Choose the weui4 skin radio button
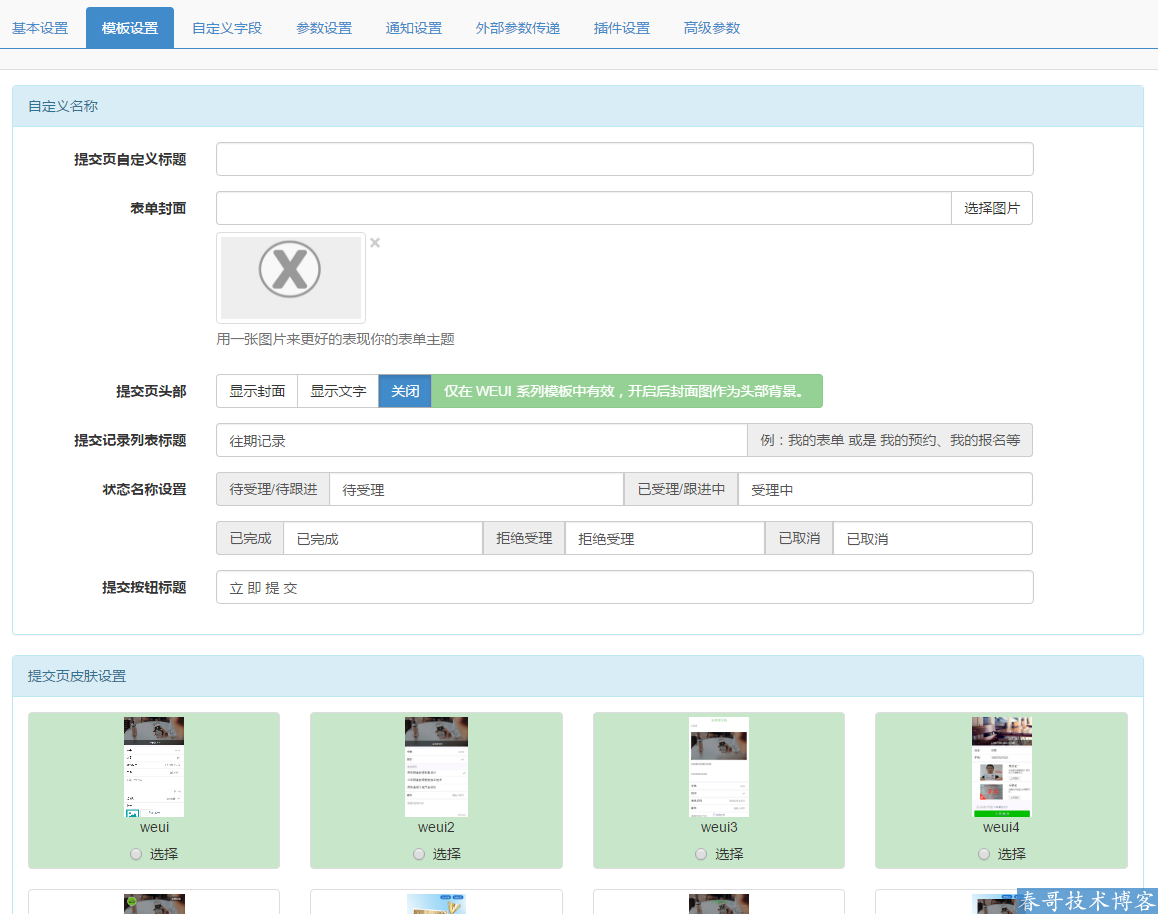The image size is (1158, 914). coord(984,854)
